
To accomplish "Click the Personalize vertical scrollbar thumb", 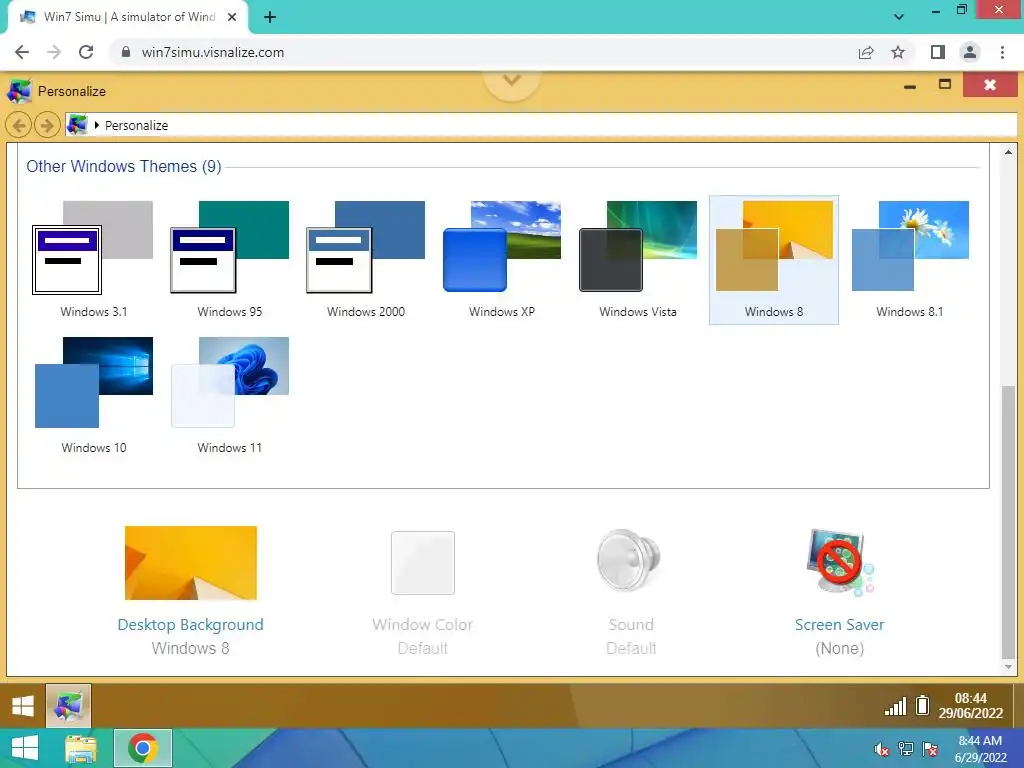I will click(x=1008, y=523).
